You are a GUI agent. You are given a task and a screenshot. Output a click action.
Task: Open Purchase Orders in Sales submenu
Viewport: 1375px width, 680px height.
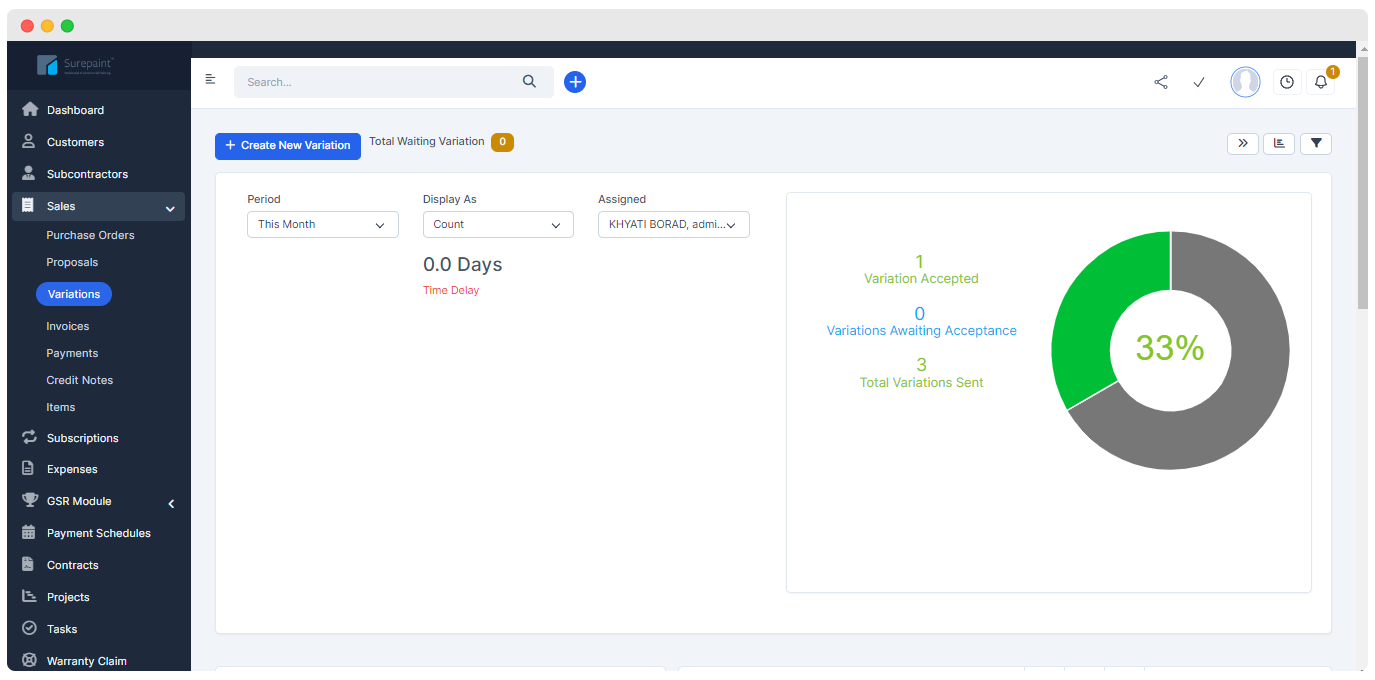click(90, 235)
